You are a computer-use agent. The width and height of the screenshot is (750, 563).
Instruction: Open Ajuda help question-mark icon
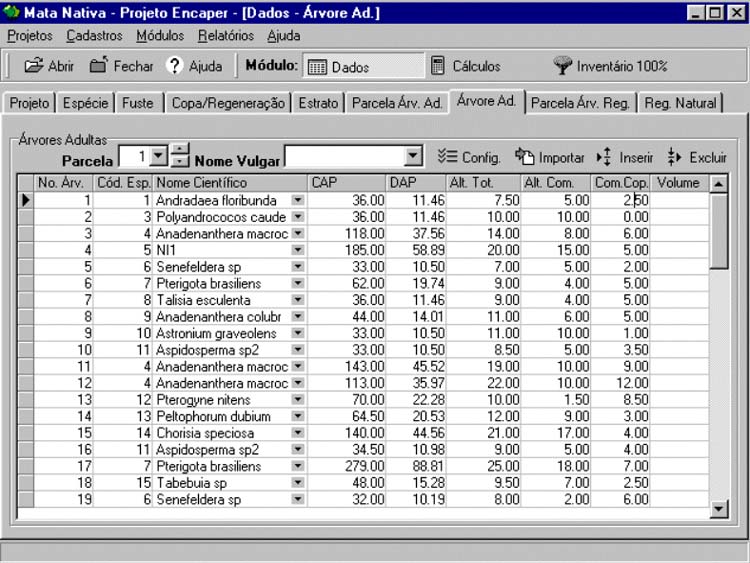[175, 66]
